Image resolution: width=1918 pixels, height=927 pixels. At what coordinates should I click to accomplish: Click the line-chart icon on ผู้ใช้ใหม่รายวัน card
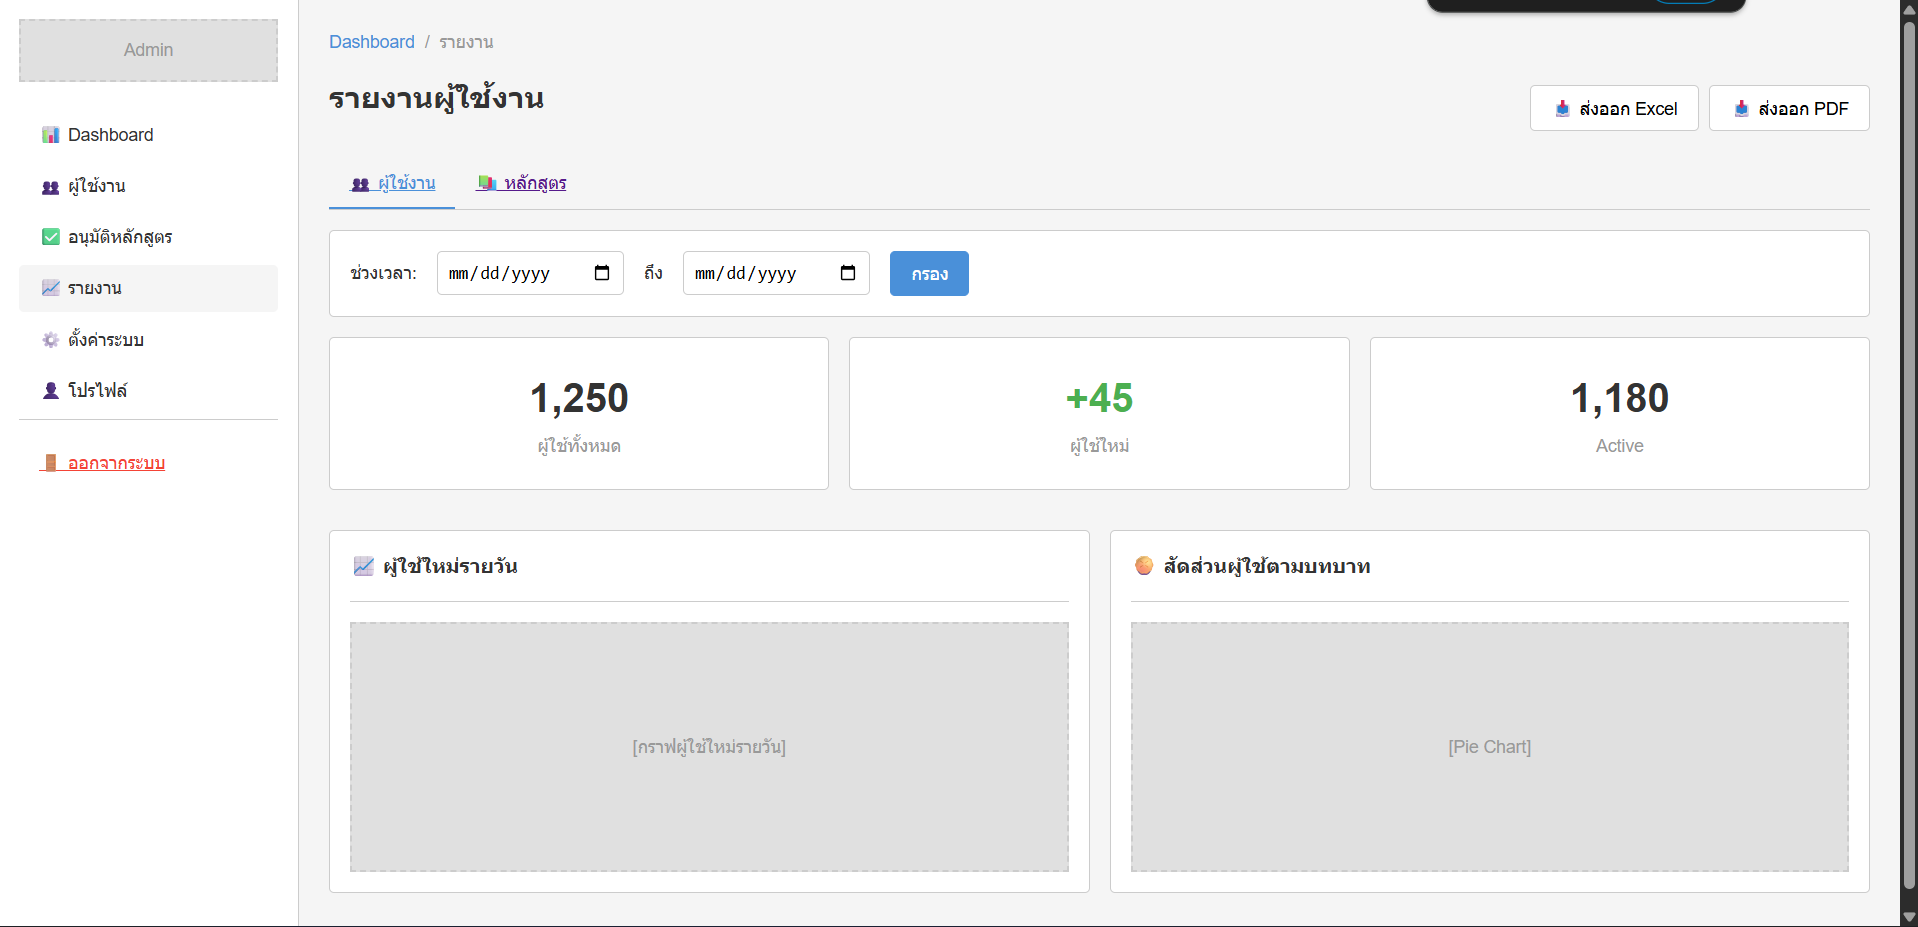(x=363, y=565)
